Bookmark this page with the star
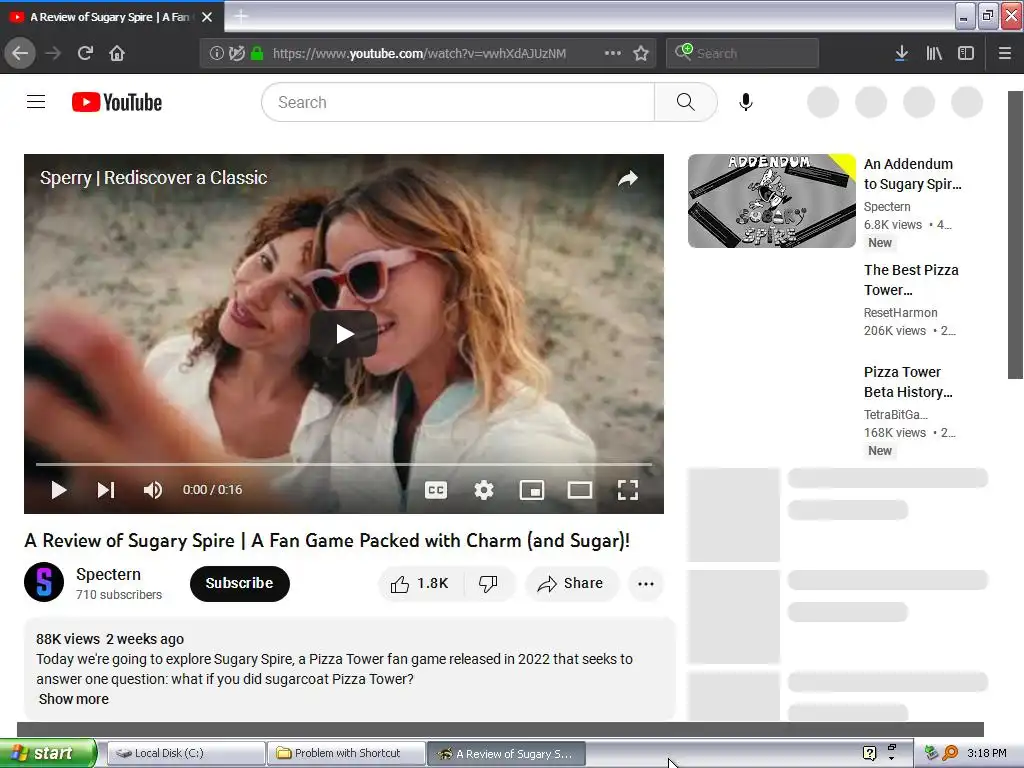The image size is (1024, 768). coord(641,54)
